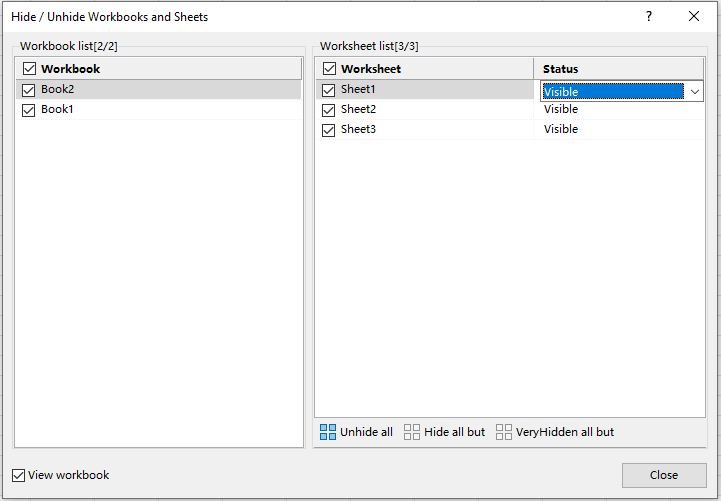Toggle the Sheet2 worksheet checkbox
This screenshot has width=721, height=501.
click(329, 110)
